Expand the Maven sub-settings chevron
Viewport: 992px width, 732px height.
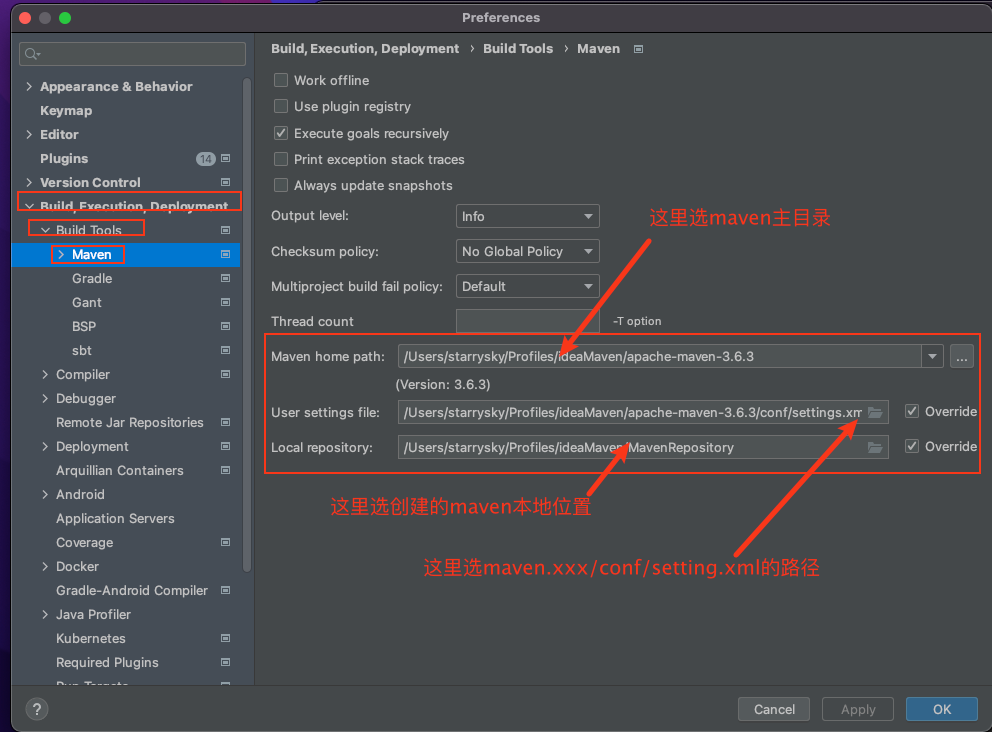coord(61,254)
